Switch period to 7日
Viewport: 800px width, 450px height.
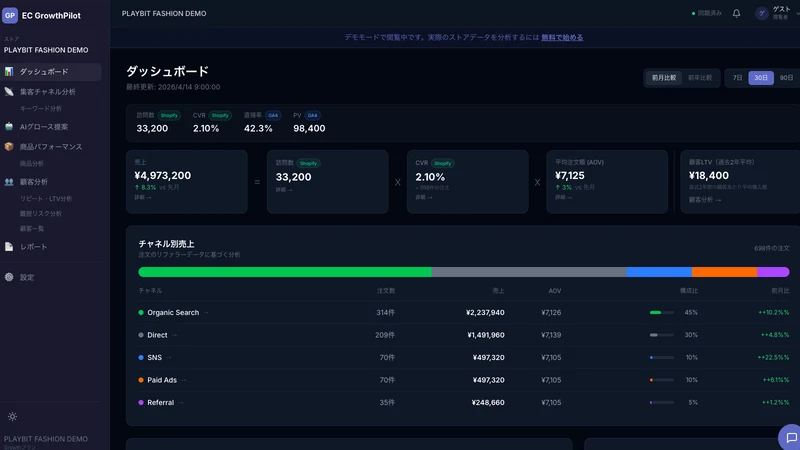pos(737,78)
